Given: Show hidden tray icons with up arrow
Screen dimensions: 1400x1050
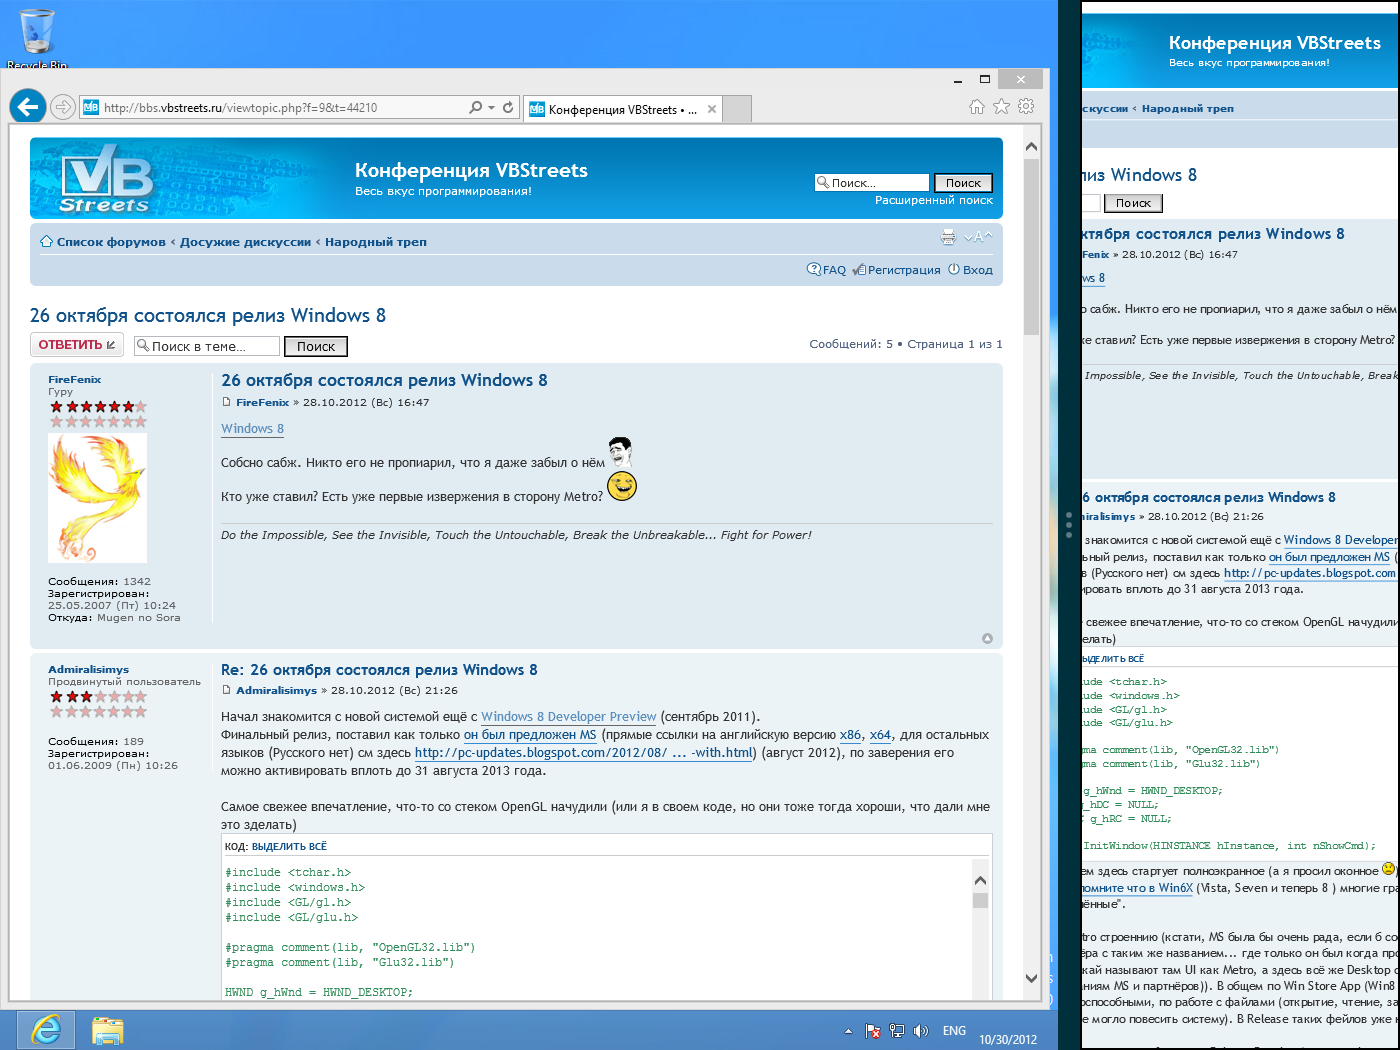Looking at the screenshot, I should 848,1031.
